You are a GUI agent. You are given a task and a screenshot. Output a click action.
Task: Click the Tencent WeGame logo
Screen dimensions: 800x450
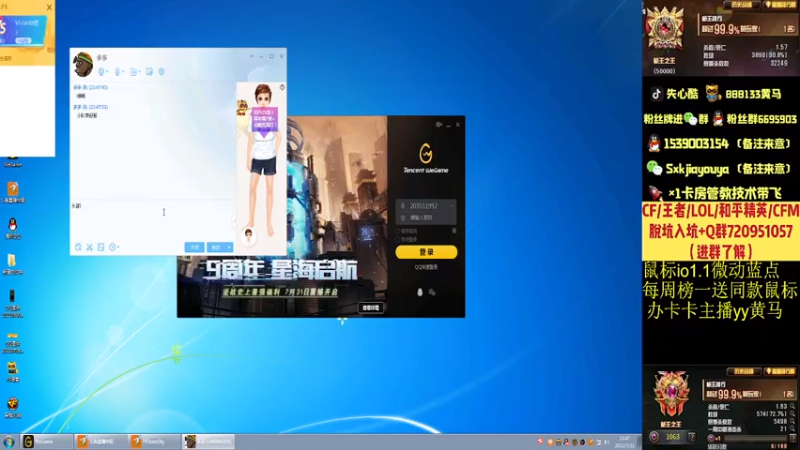(x=426, y=158)
